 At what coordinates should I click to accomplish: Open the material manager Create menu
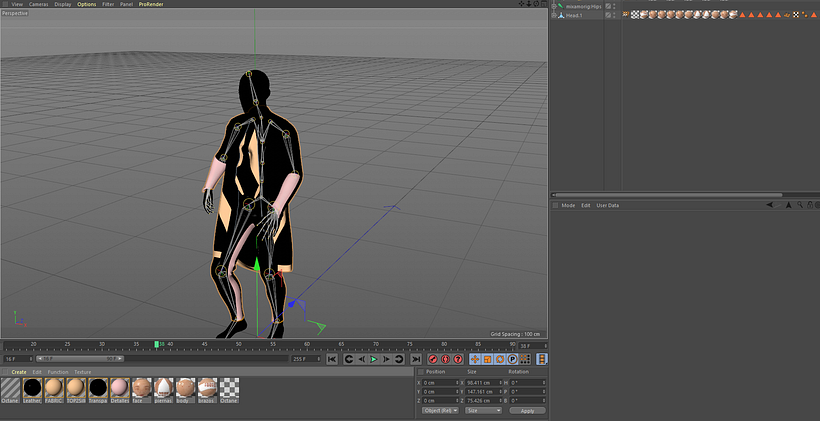click(19, 372)
